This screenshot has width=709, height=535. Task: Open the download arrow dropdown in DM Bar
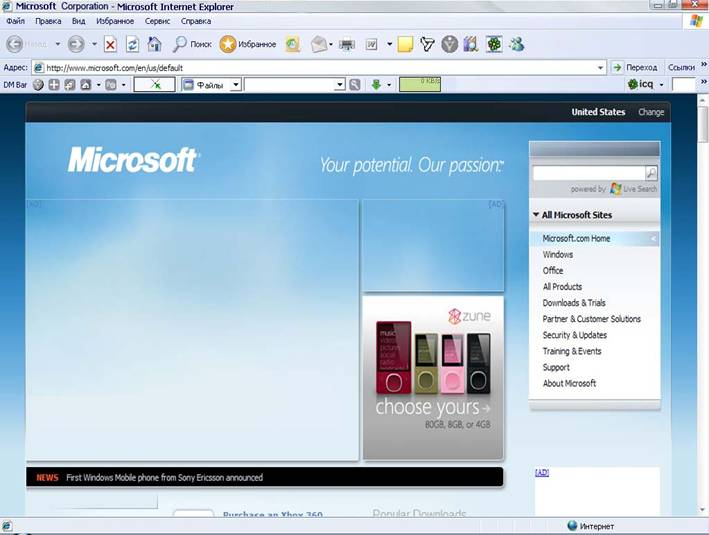tap(389, 85)
